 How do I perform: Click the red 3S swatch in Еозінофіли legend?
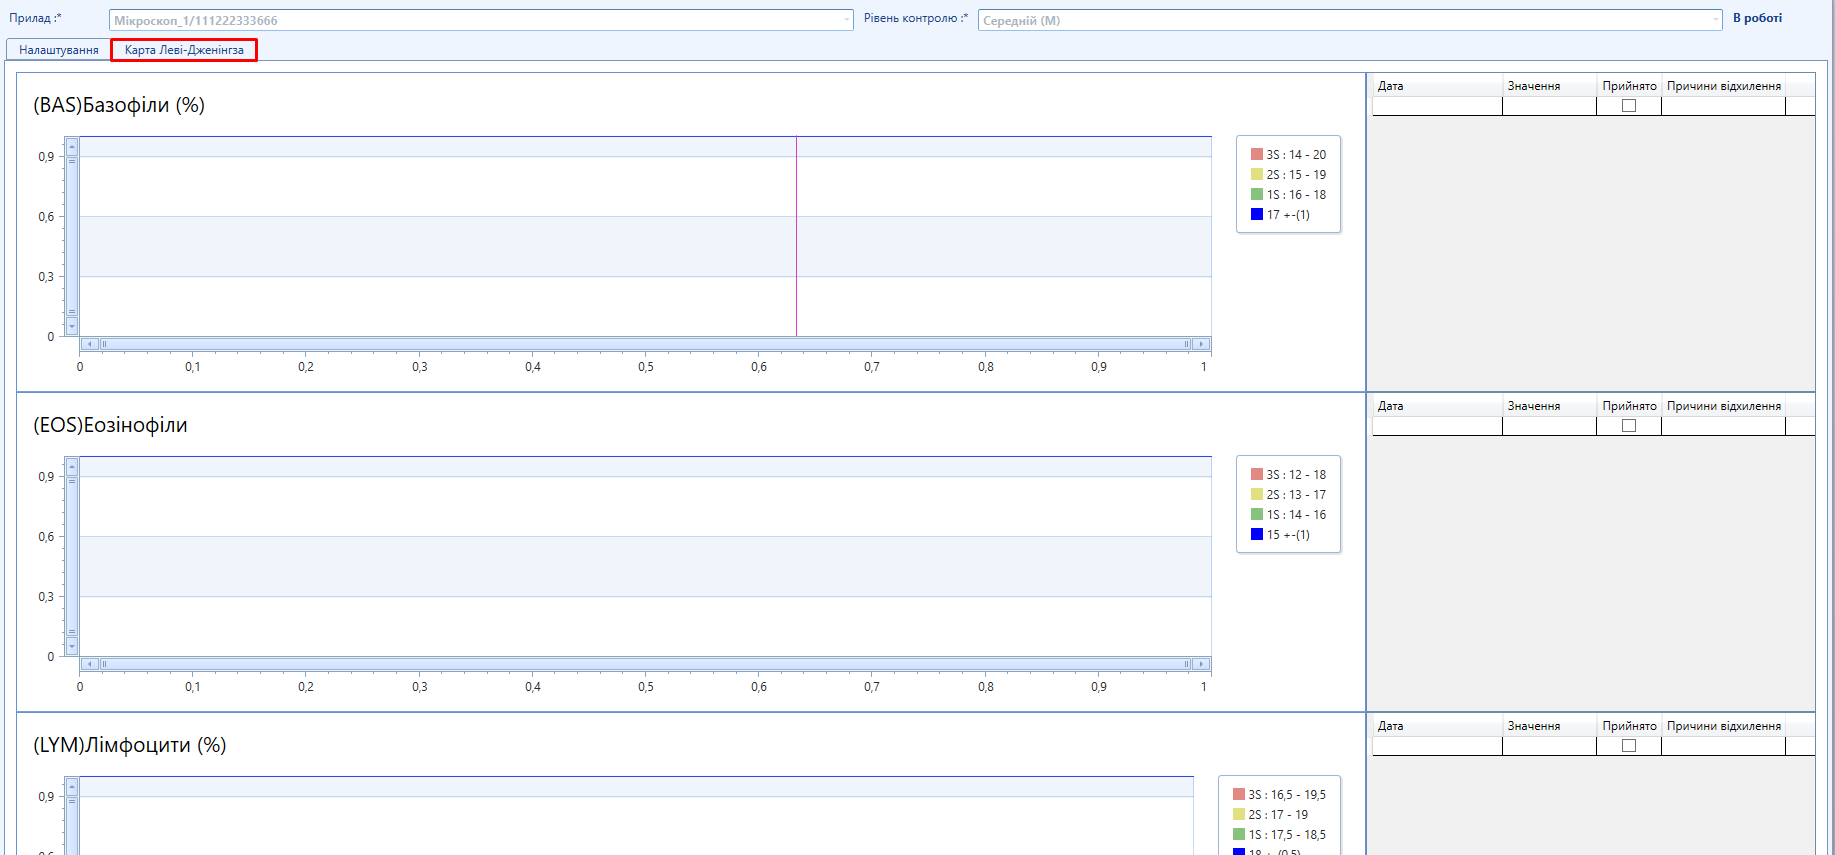[x=1257, y=474]
